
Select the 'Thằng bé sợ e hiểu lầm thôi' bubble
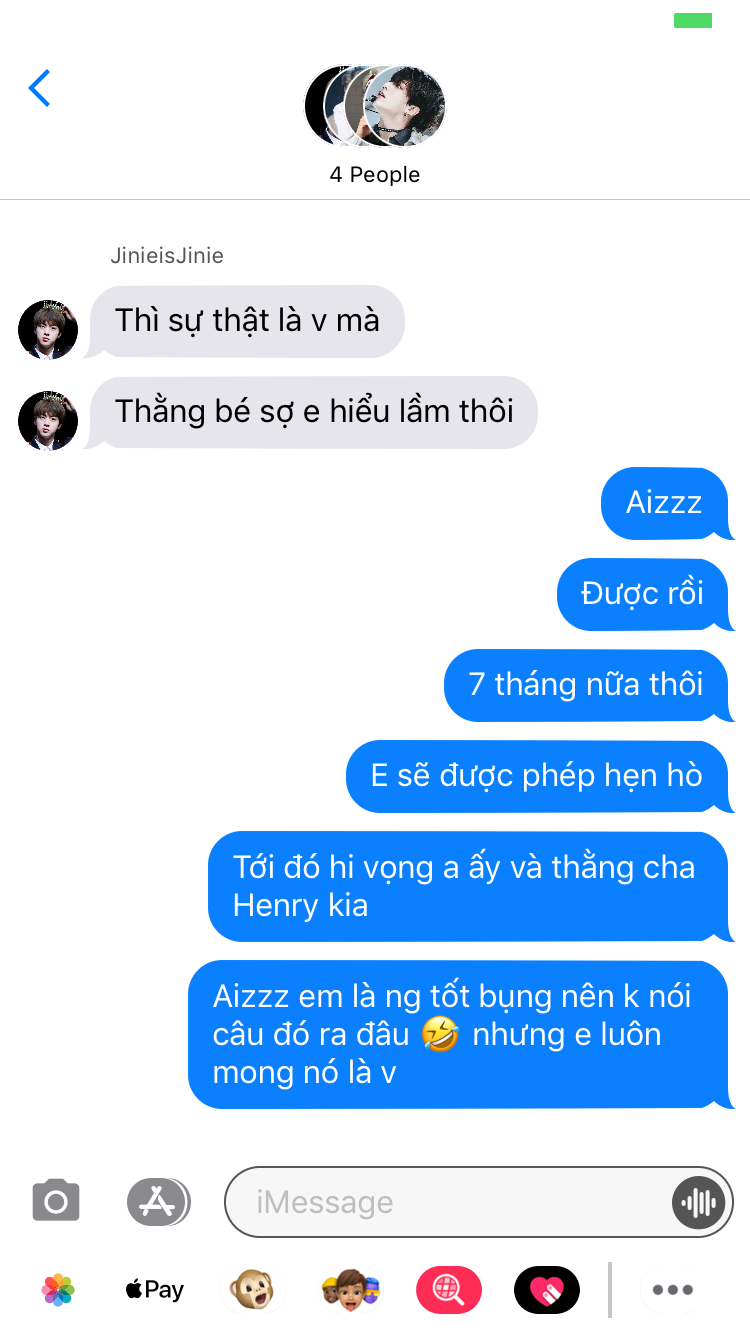coord(313,412)
